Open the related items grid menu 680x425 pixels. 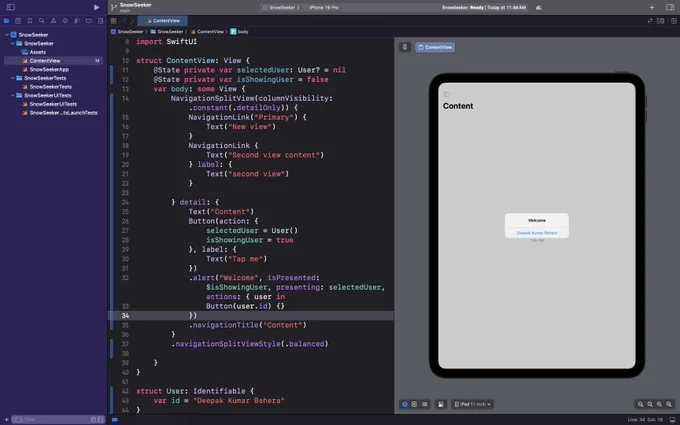(114, 21)
